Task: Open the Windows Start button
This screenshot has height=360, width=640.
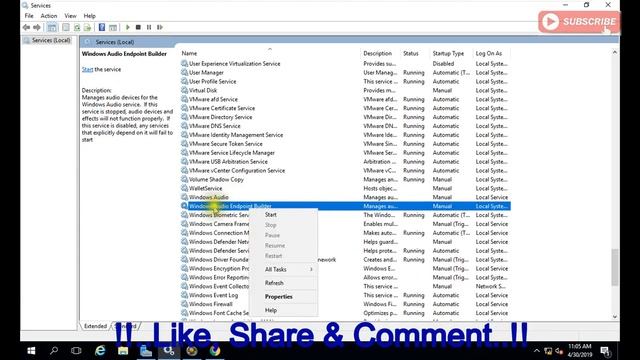Action: click(31, 351)
